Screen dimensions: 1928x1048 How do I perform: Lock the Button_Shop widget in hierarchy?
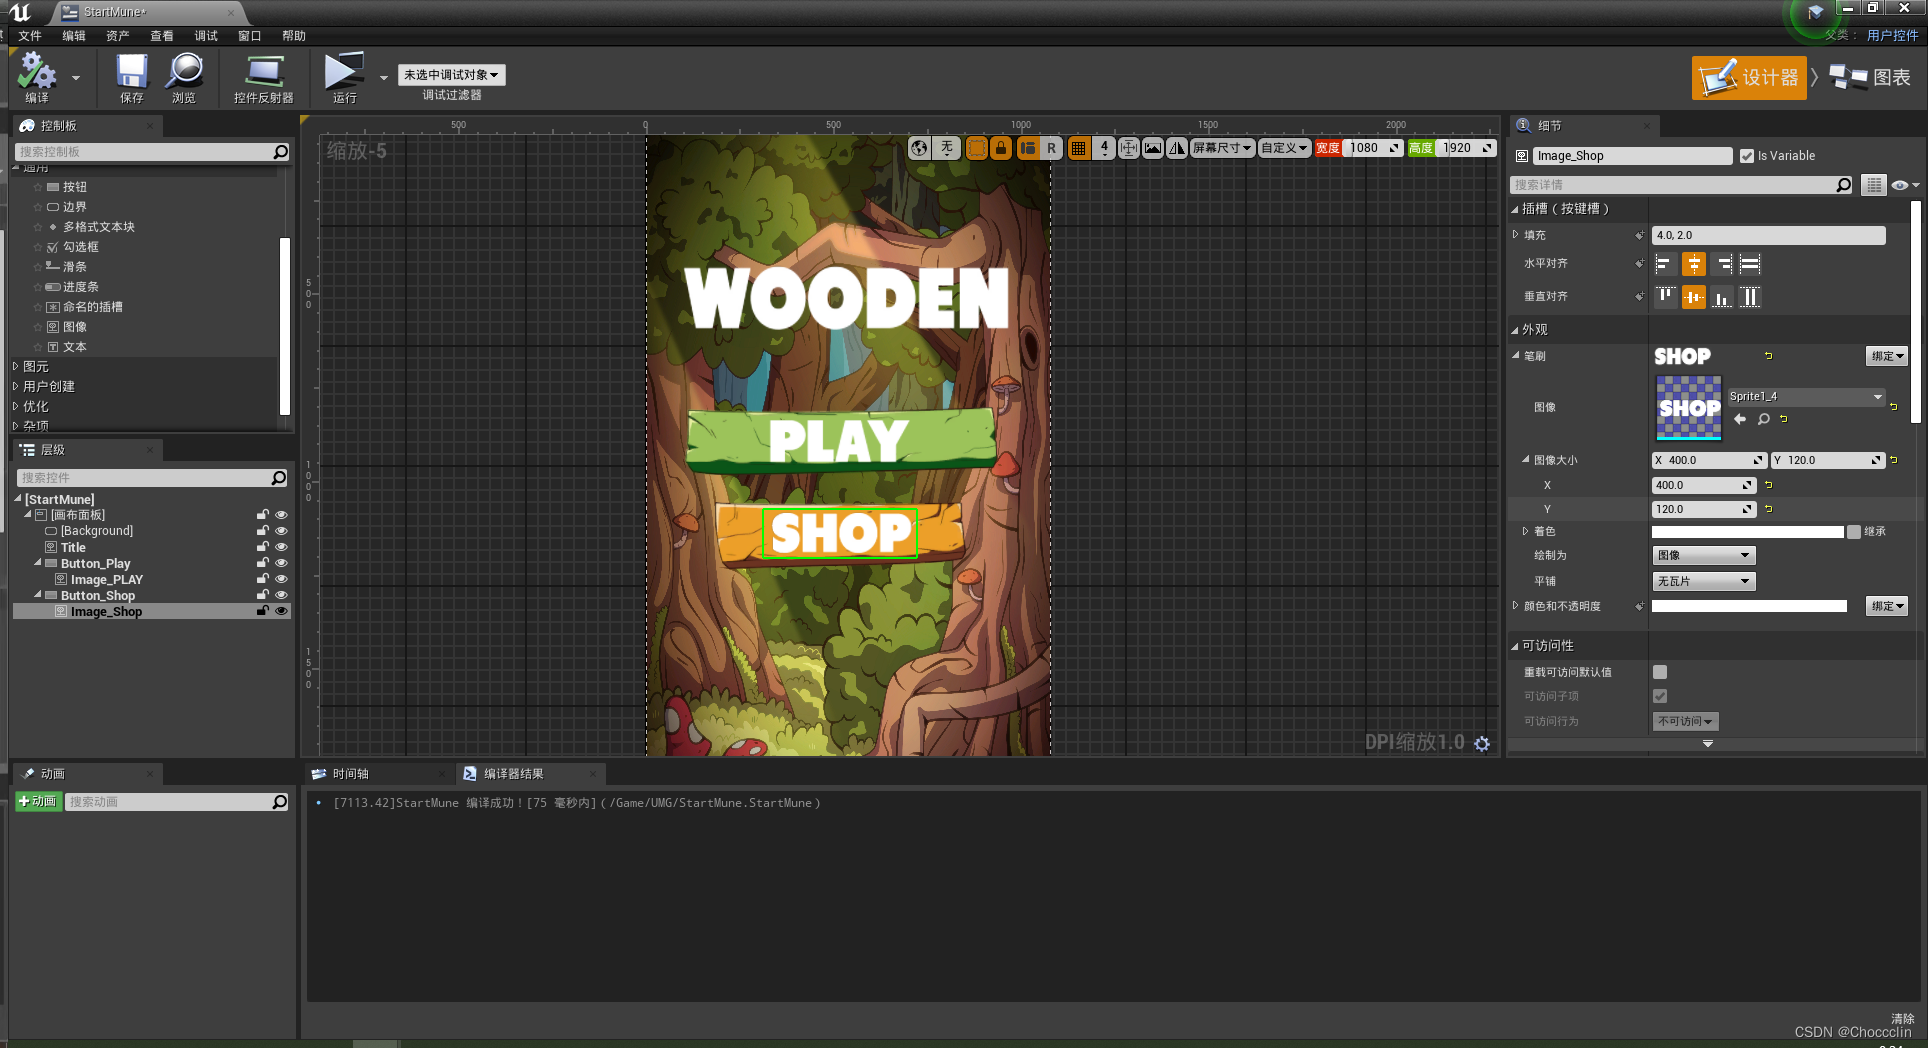click(263, 595)
